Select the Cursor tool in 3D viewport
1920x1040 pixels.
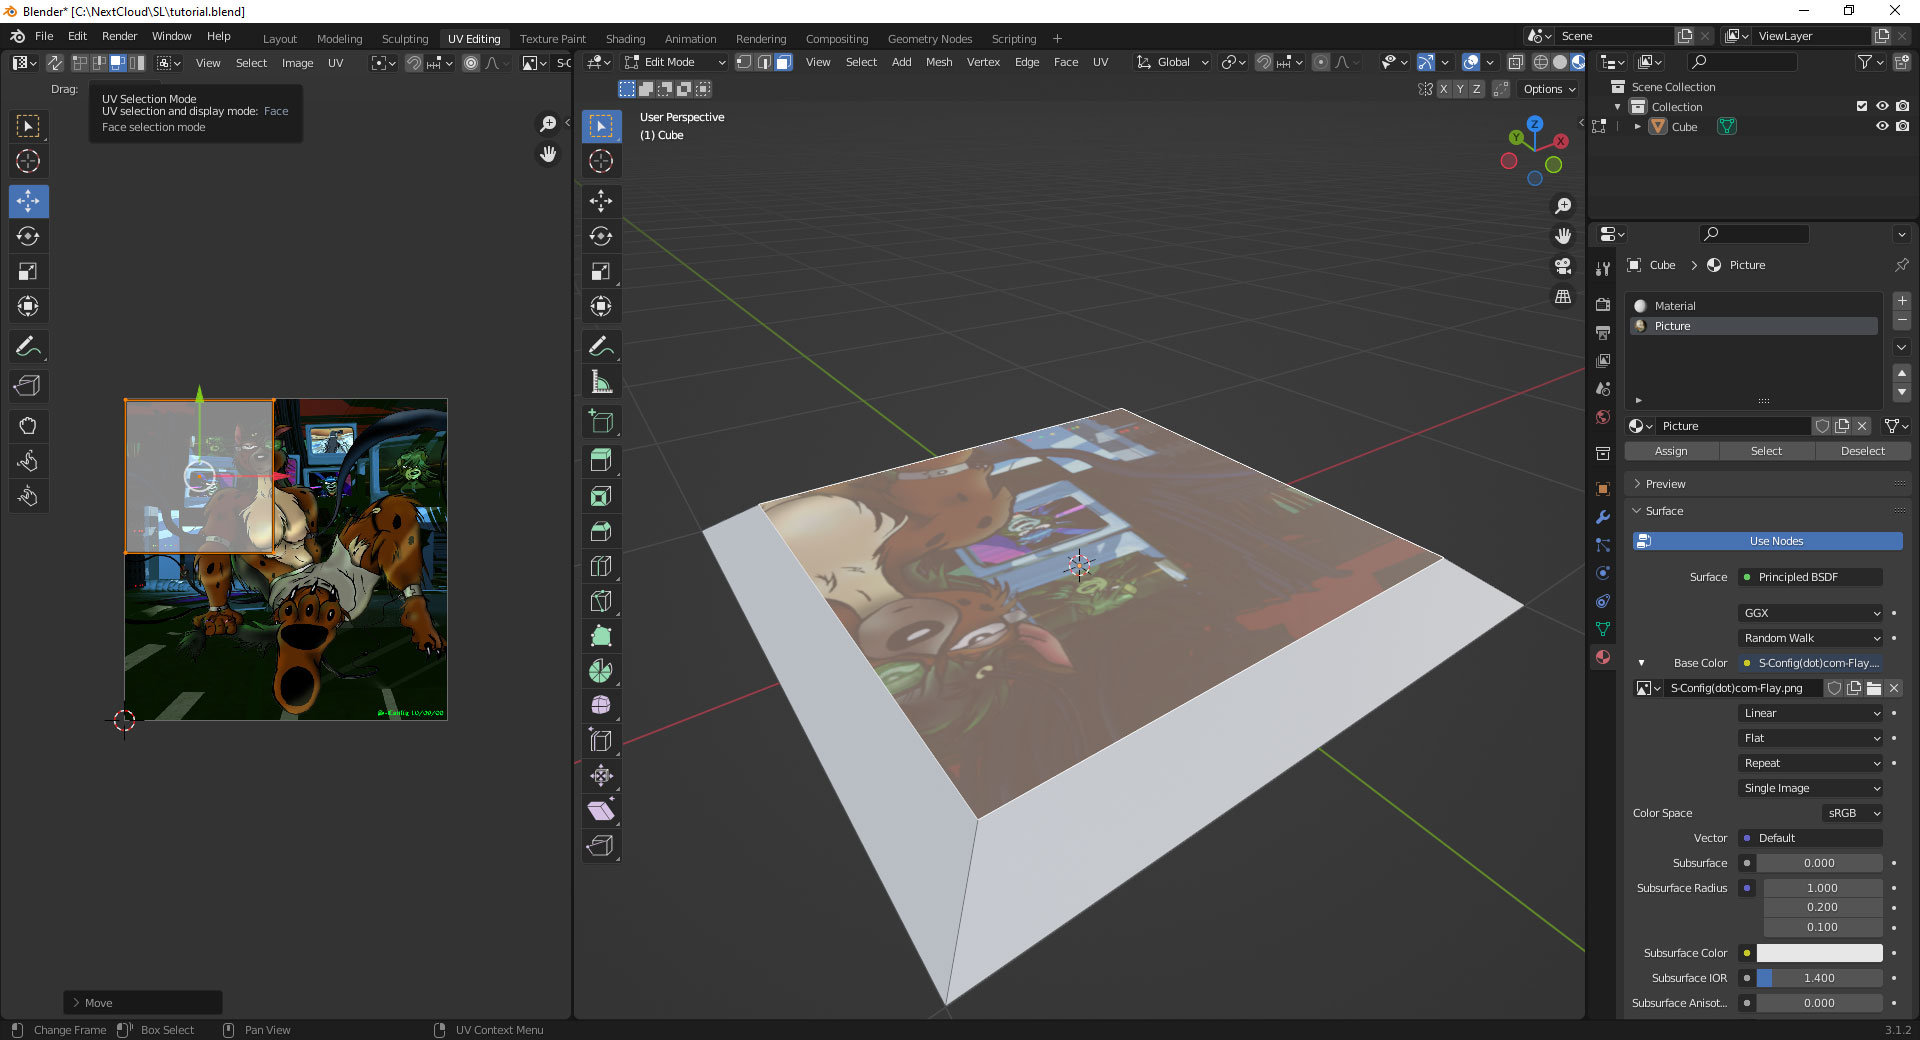(601, 161)
